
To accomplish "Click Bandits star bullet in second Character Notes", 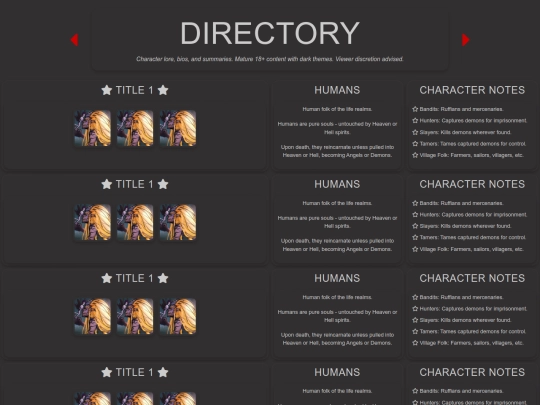I will (x=415, y=203).
